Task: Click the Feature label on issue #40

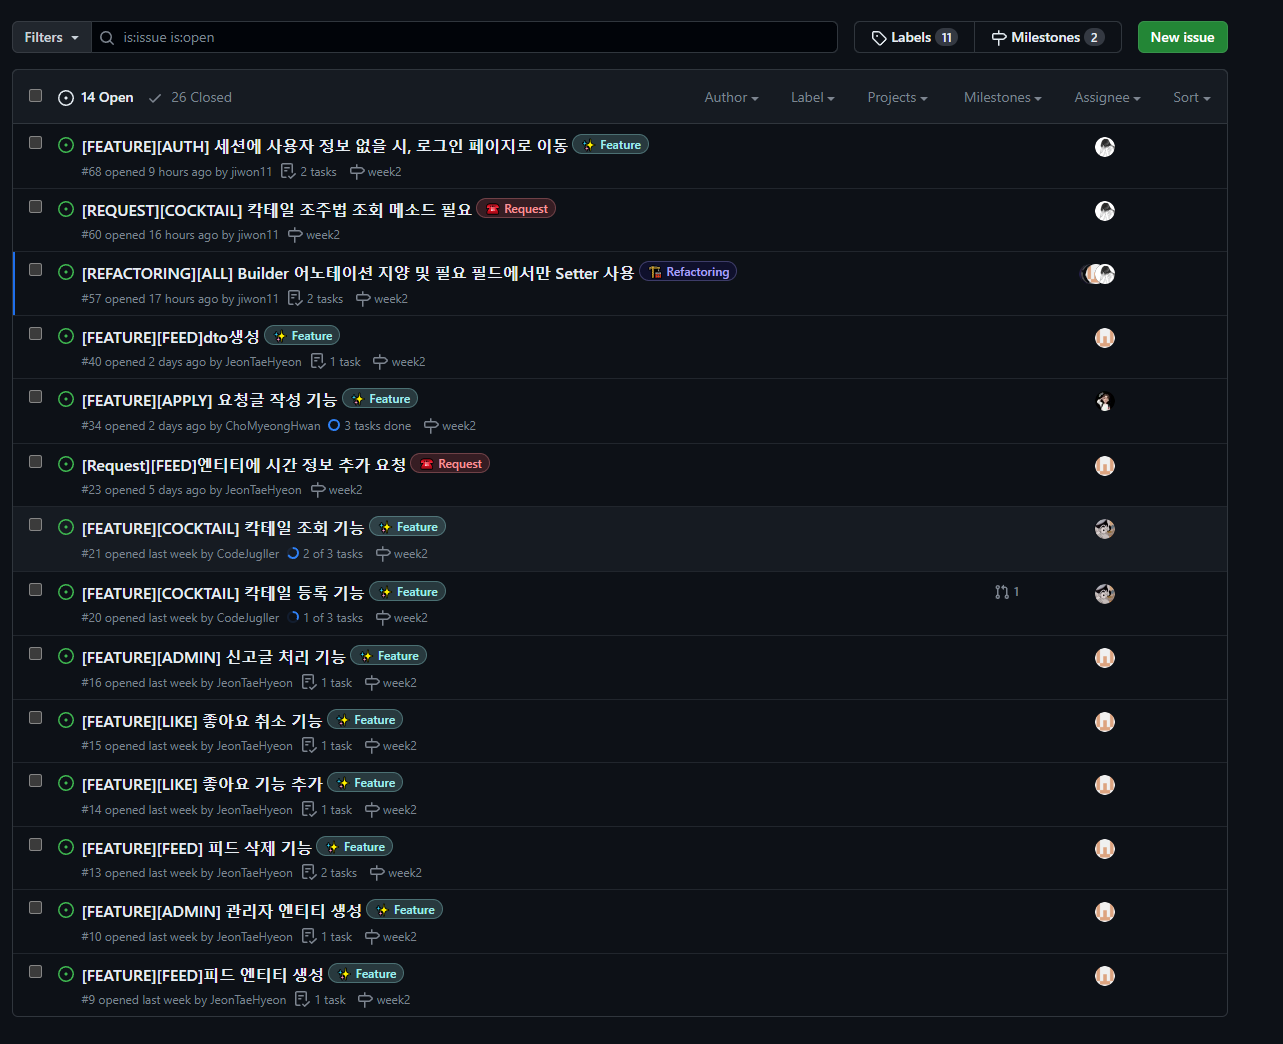Action: tap(301, 335)
